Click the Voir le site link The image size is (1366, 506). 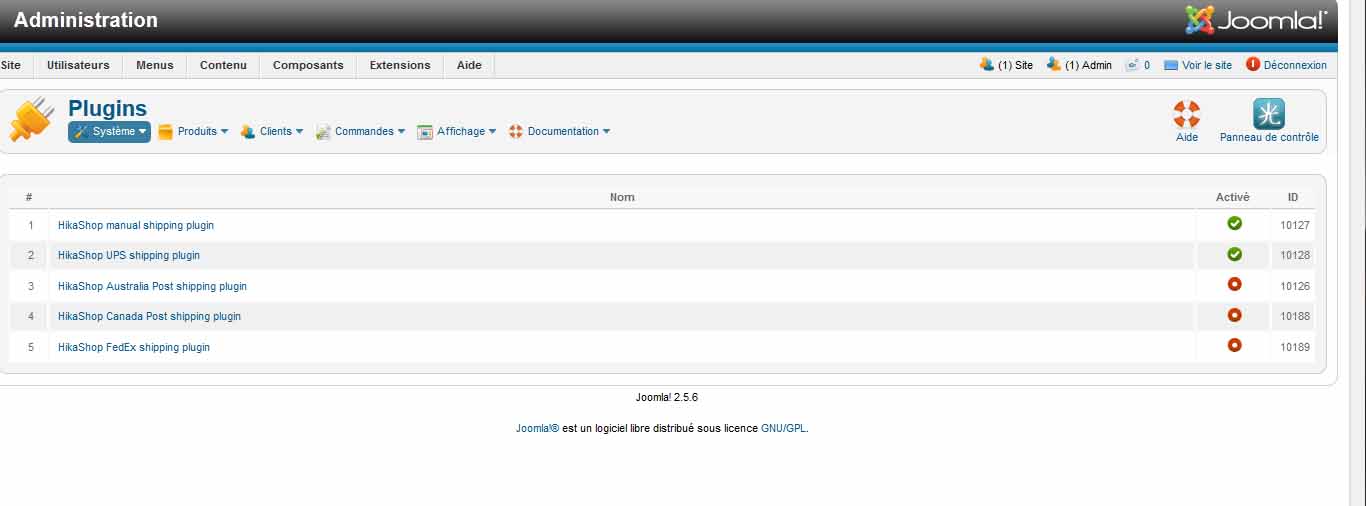1207,65
